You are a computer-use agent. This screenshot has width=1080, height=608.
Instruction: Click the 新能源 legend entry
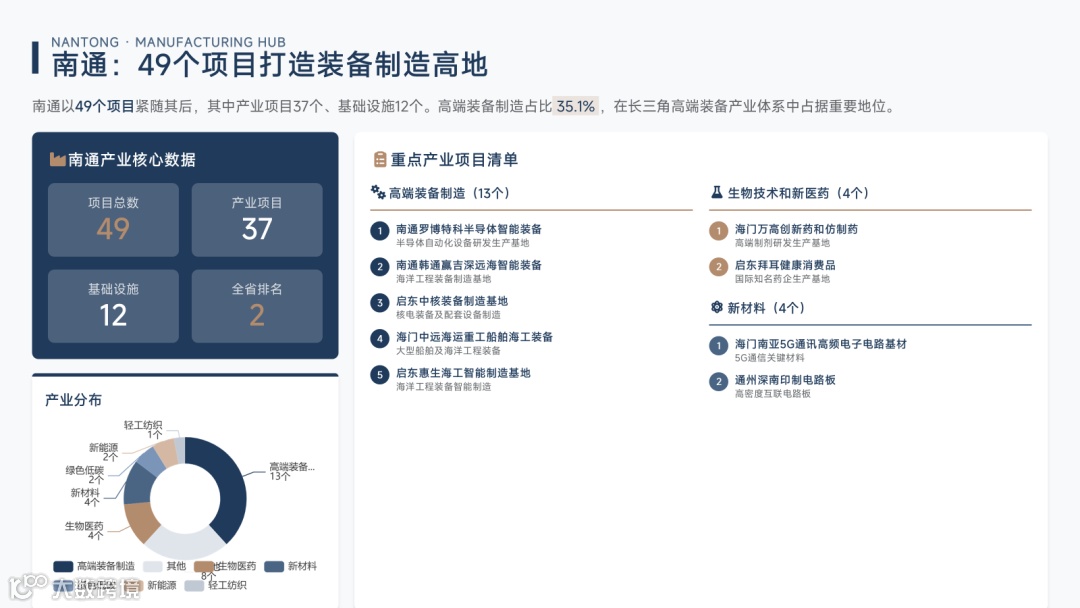pyautogui.click(x=152, y=585)
